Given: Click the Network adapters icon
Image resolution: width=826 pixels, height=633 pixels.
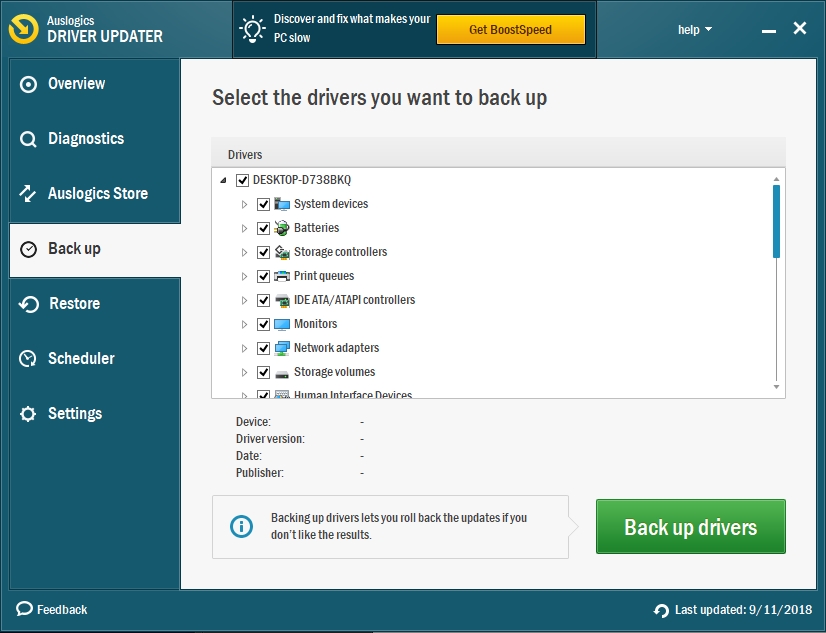Looking at the screenshot, I should pos(282,348).
